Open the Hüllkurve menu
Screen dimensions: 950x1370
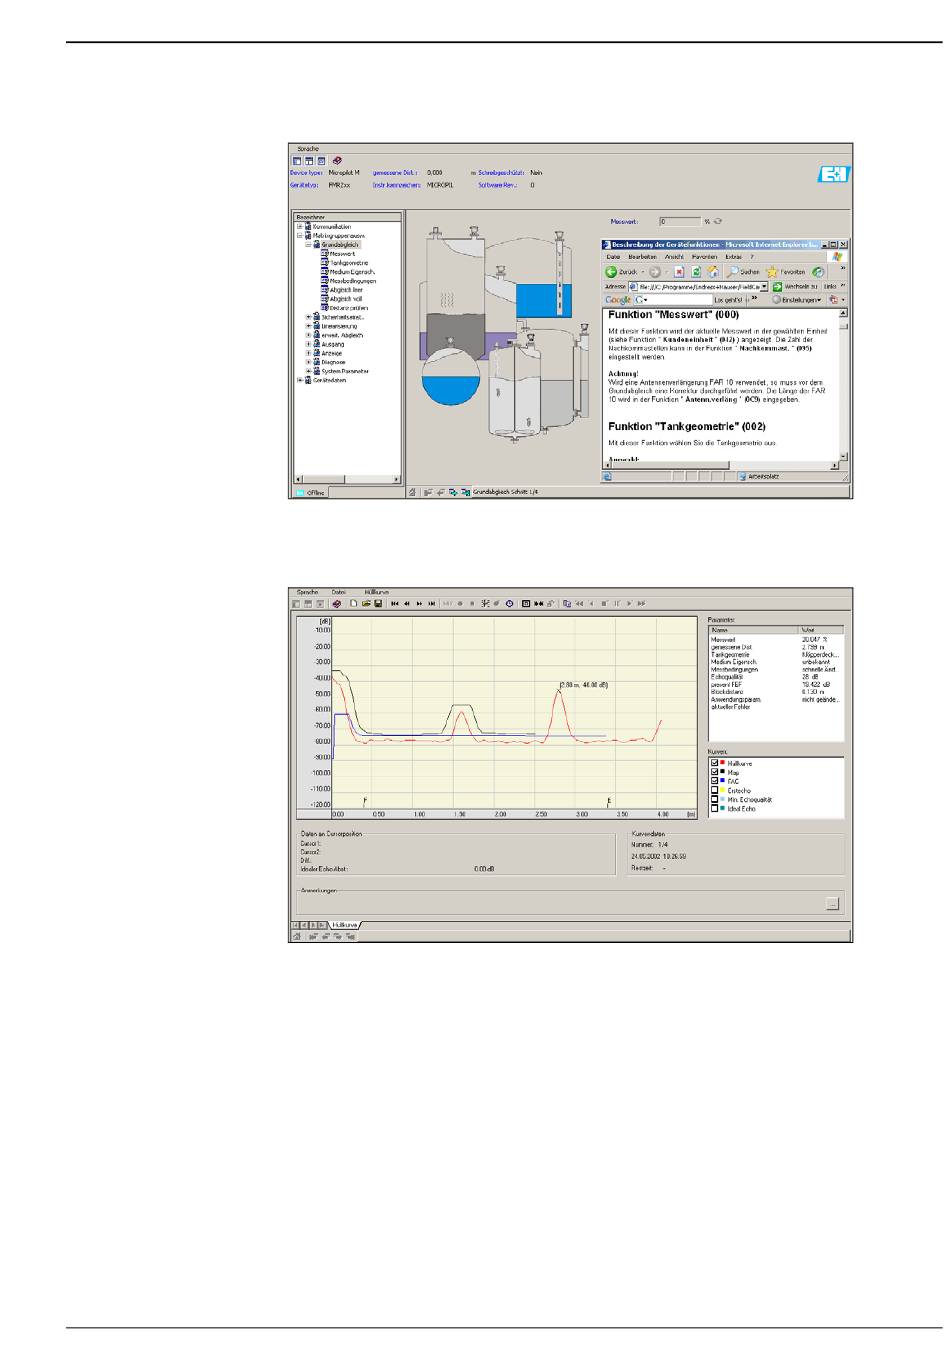pos(376,593)
